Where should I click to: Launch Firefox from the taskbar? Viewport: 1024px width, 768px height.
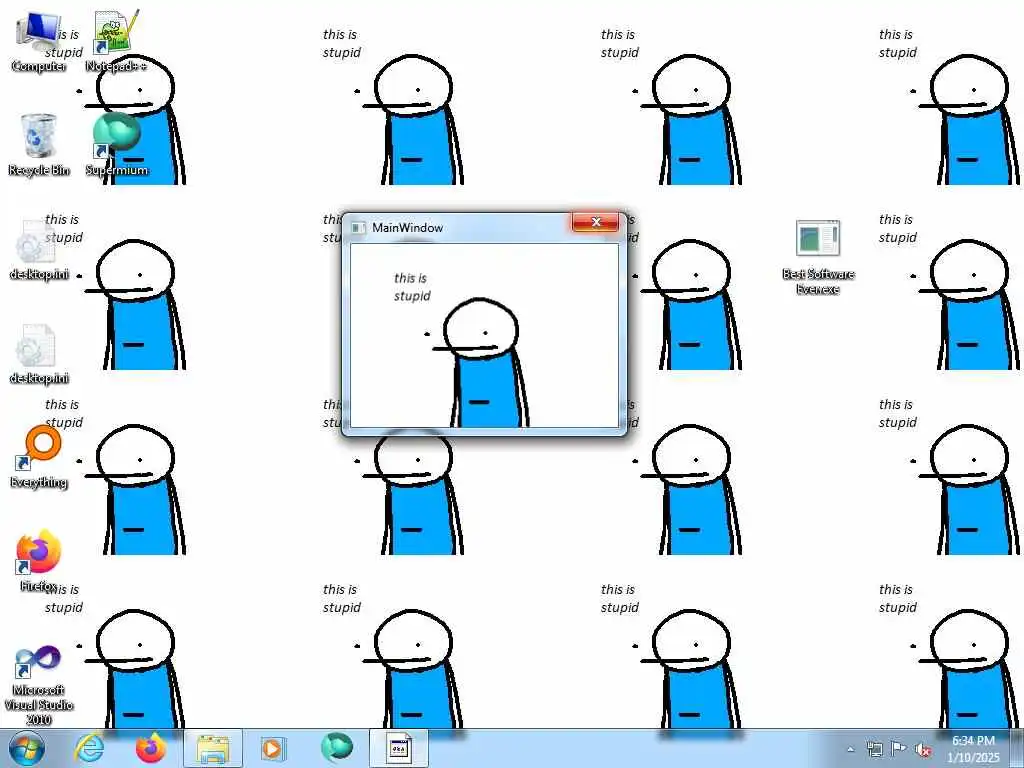point(151,748)
